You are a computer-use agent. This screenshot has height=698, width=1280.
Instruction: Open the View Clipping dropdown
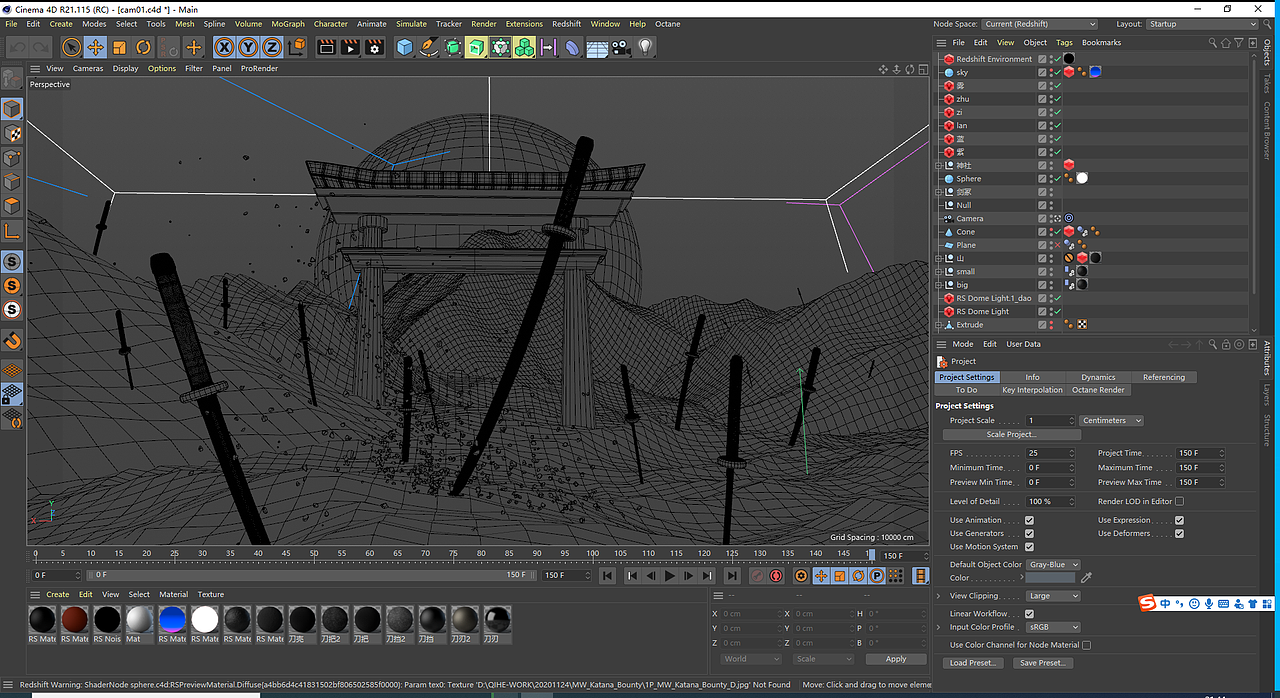[1054, 596]
